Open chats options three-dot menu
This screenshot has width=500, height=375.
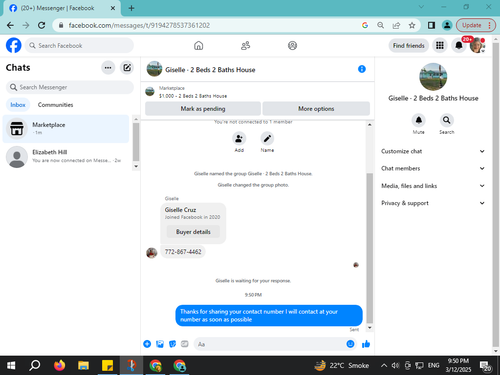click(x=108, y=68)
